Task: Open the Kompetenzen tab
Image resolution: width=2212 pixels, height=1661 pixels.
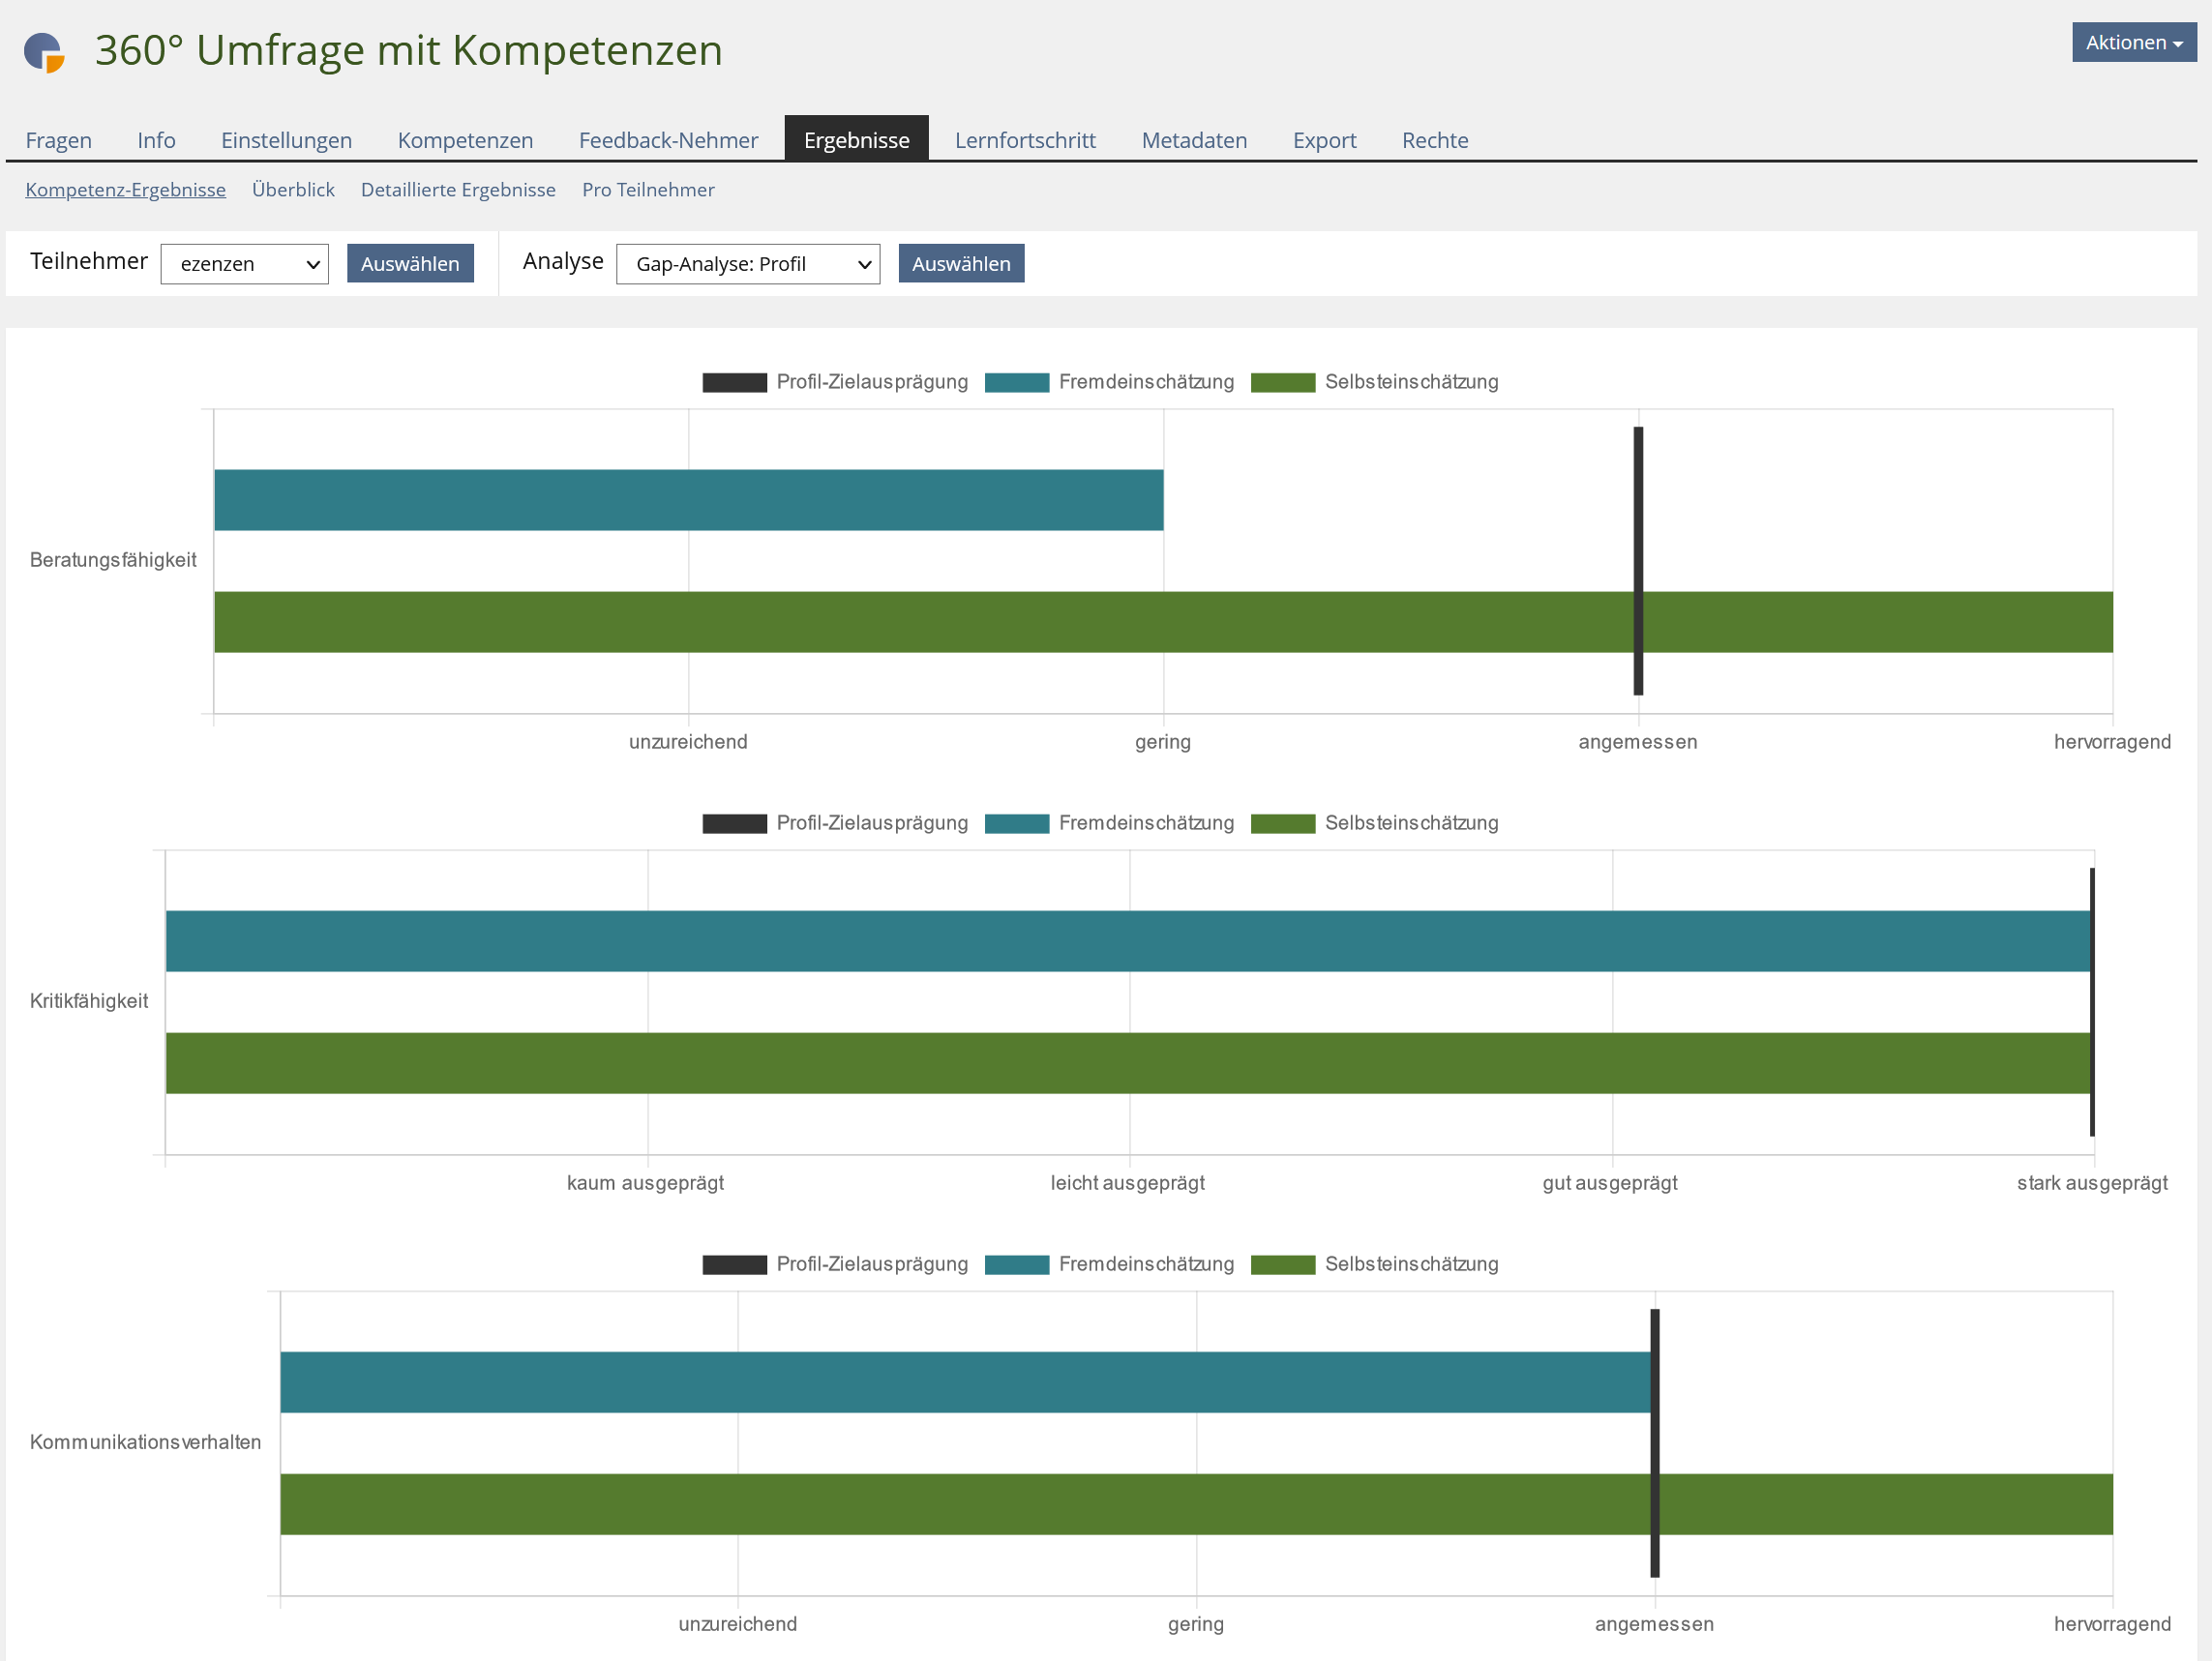Action: pos(465,140)
